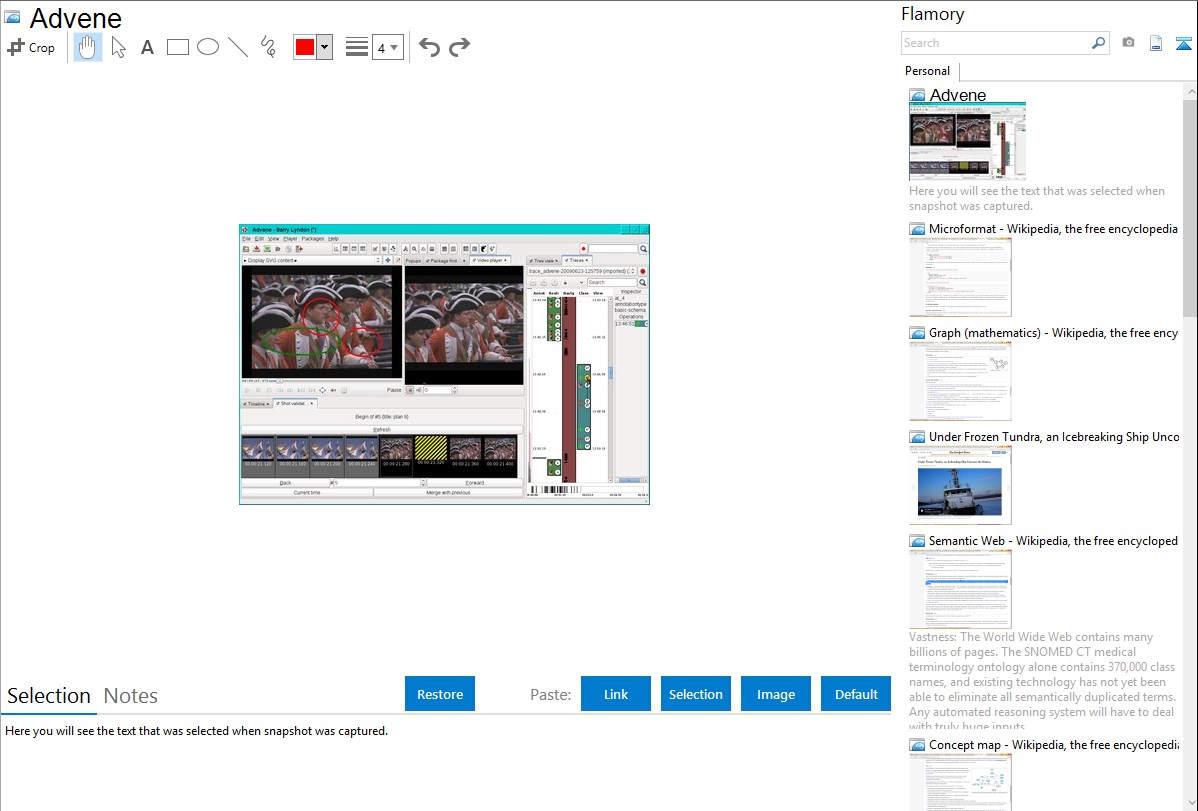The image size is (1198, 811).
Task: Click the red color swatch
Action: click(x=305, y=47)
